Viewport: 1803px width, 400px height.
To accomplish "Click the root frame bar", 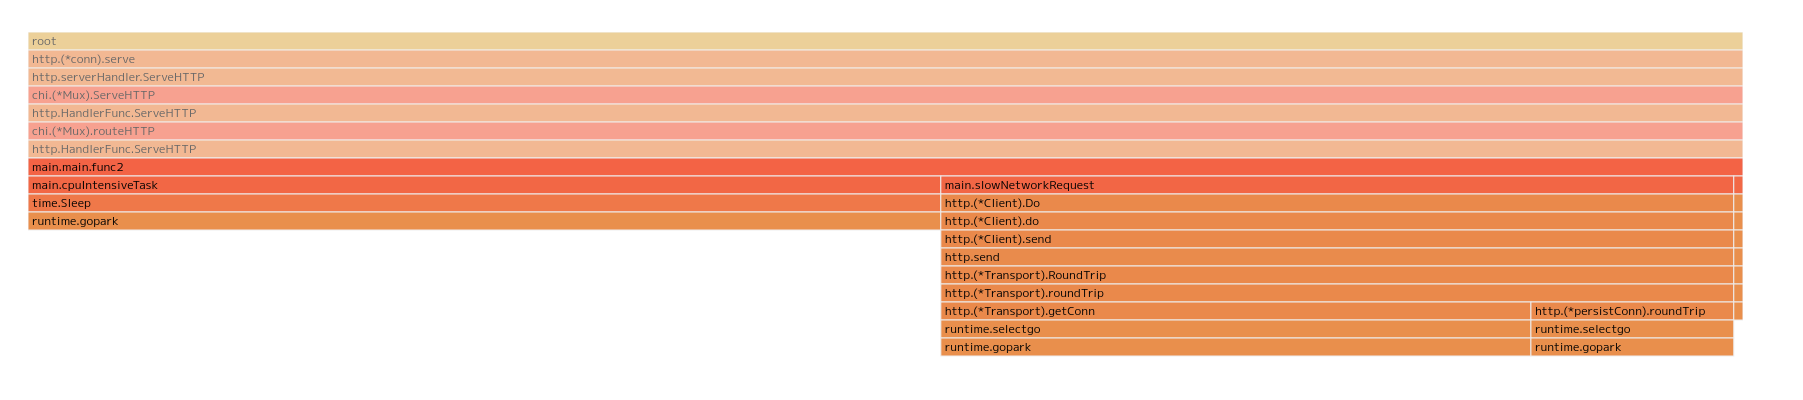I will coord(885,41).
